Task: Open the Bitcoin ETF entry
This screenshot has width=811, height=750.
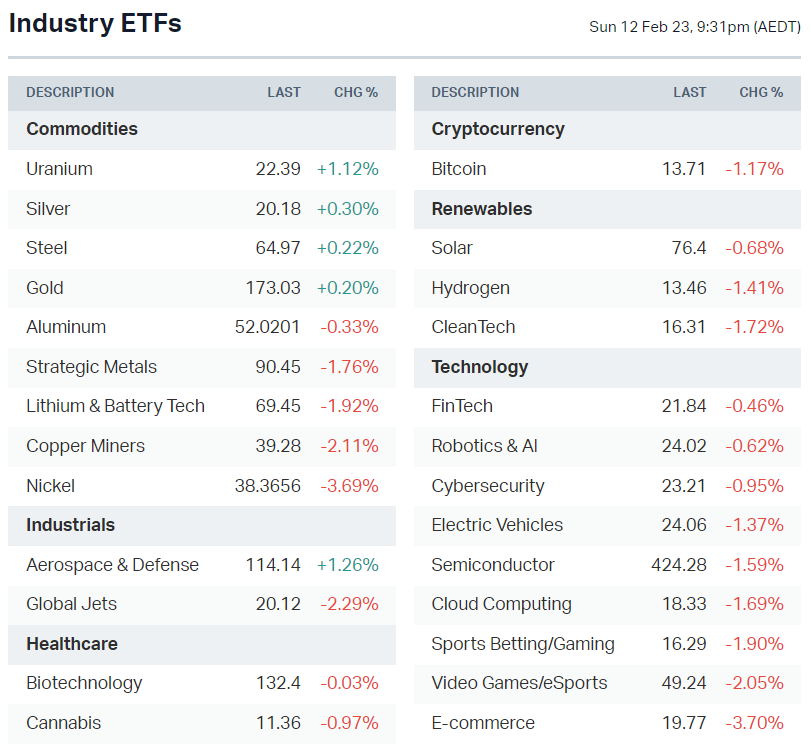Action: pos(459,169)
